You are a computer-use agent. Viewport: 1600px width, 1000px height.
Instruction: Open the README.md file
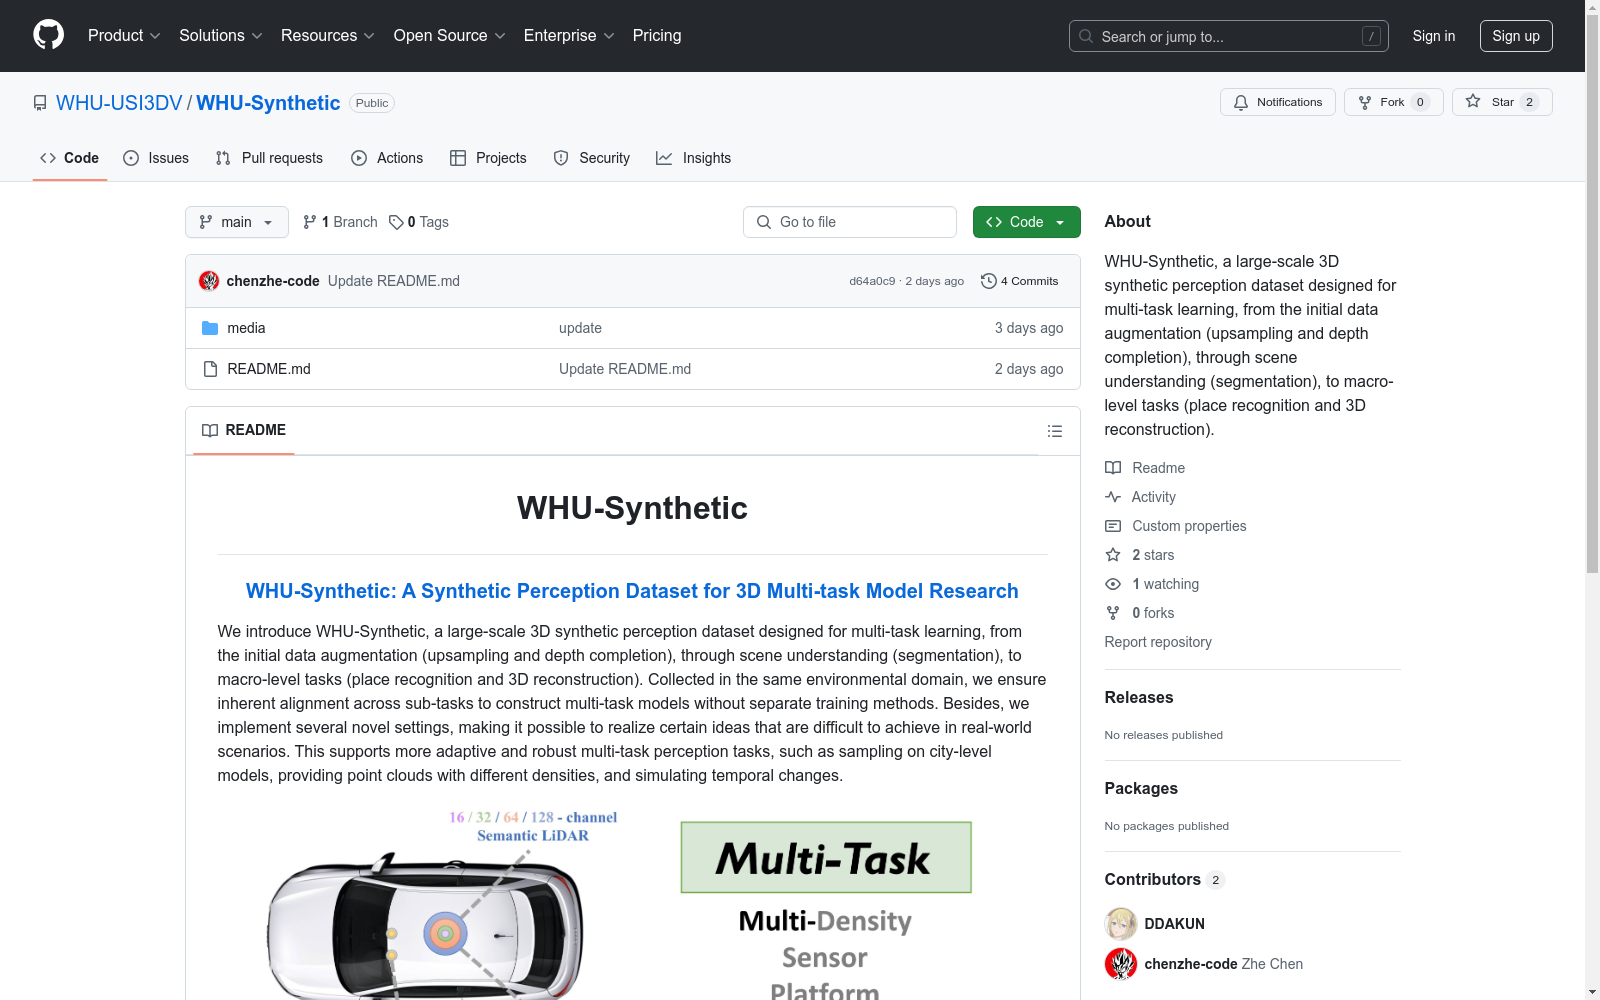click(269, 369)
